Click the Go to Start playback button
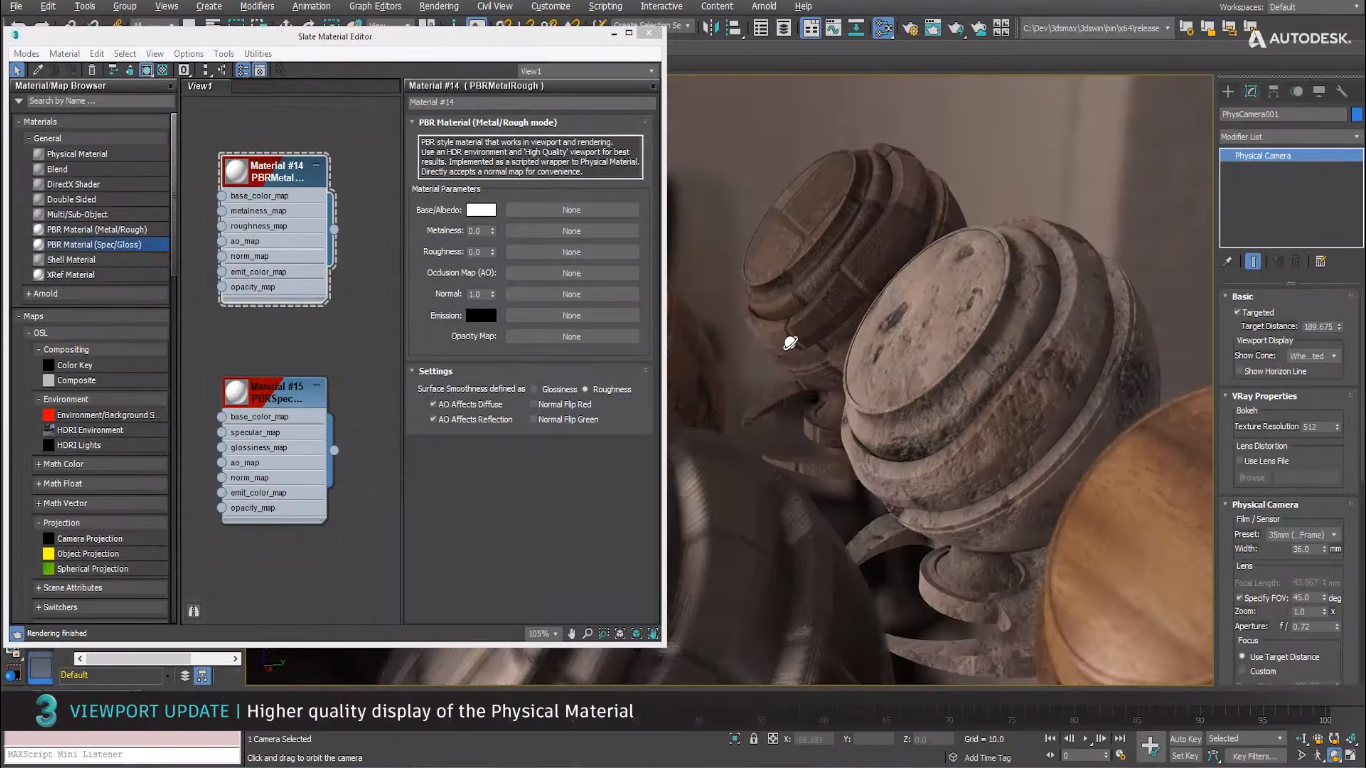The image size is (1366, 768). click(1050, 739)
